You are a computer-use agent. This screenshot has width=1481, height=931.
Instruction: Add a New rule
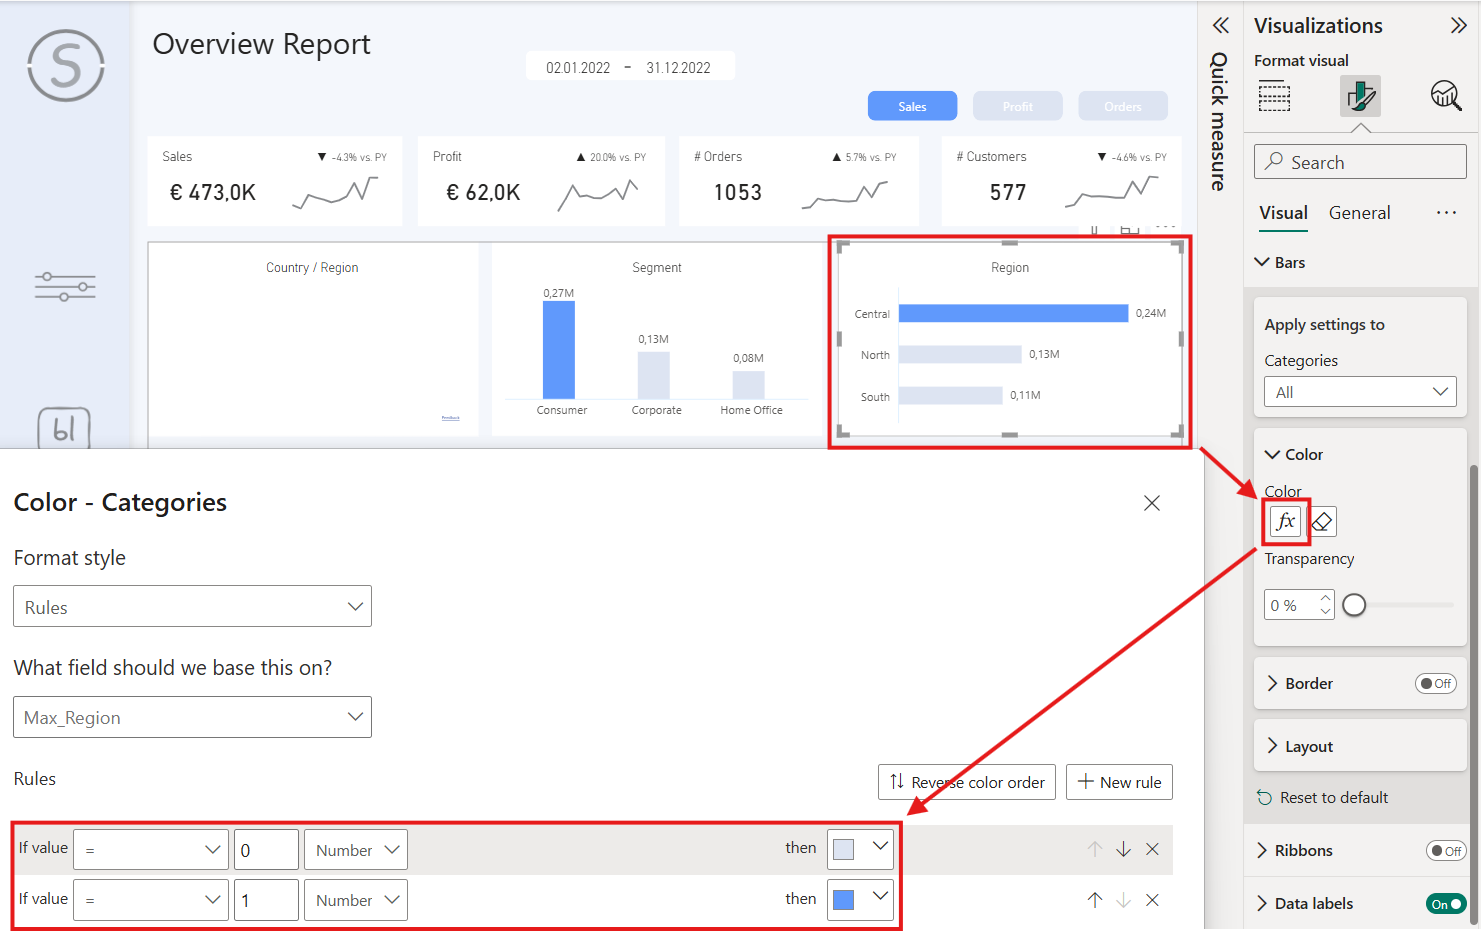[x=1119, y=782]
